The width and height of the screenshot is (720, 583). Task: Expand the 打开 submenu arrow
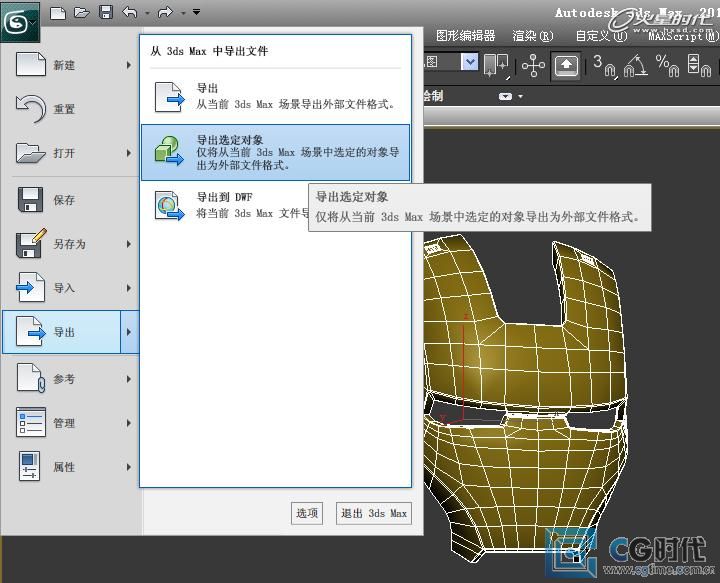(129, 153)
